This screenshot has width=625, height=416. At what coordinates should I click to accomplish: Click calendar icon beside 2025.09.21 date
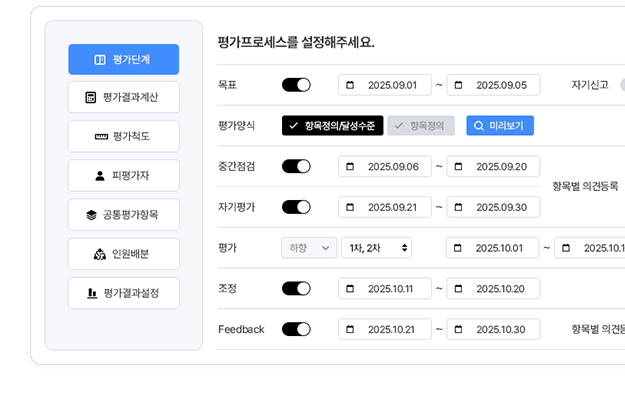(350, 207)
